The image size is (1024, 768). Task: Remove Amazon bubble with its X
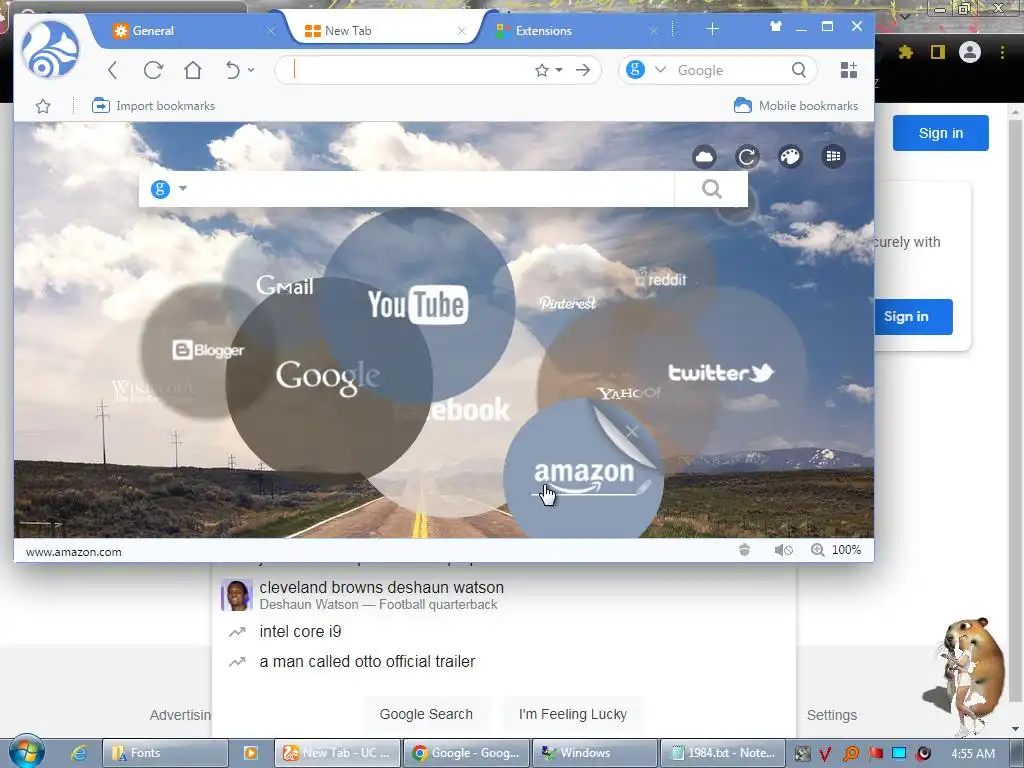(632, 431)
